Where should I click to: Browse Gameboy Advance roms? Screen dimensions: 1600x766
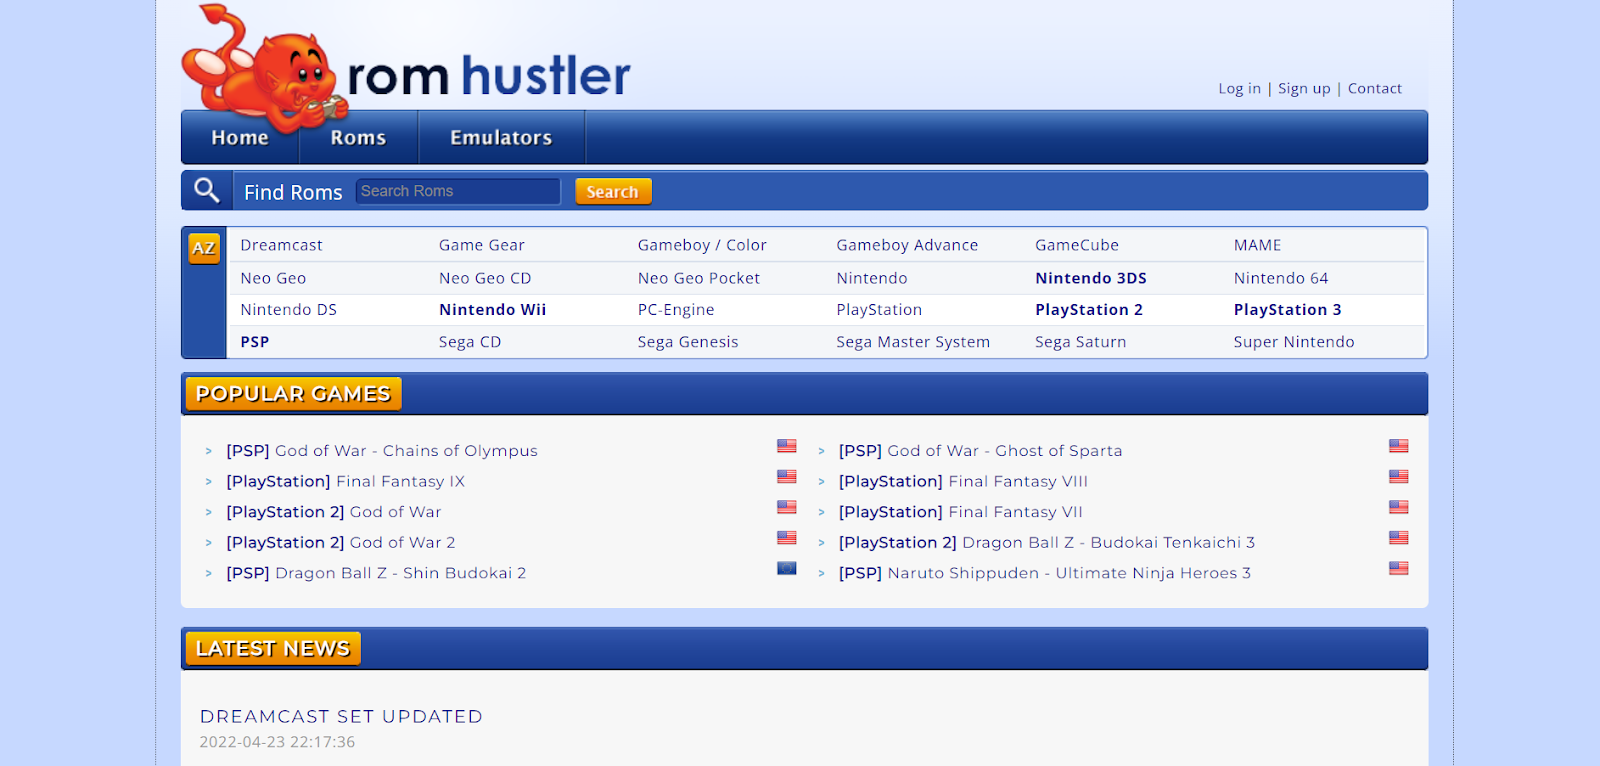pyautogui.click(x=907, y=245)
